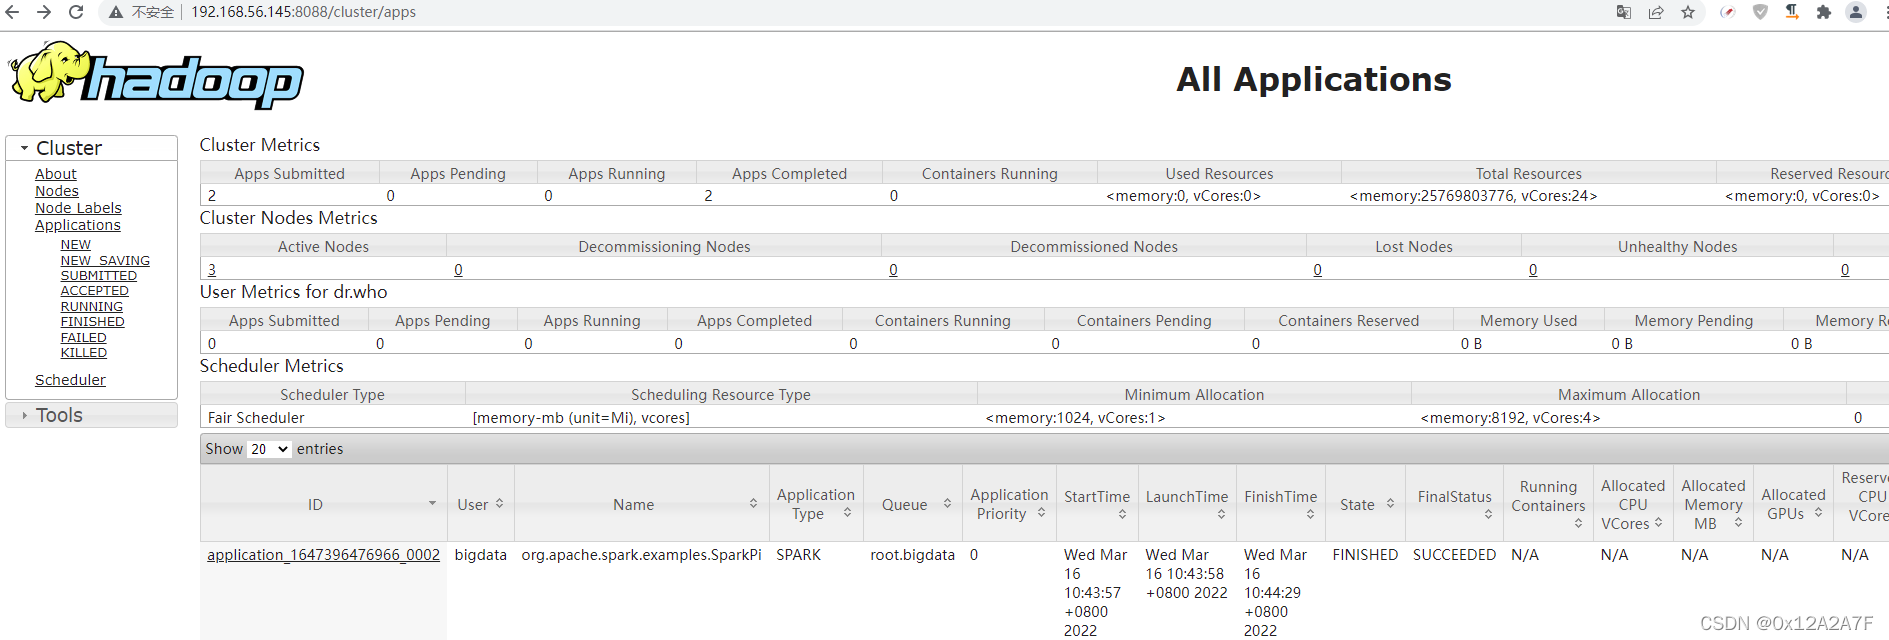Select the SPARK application type cell

(798, 555)
